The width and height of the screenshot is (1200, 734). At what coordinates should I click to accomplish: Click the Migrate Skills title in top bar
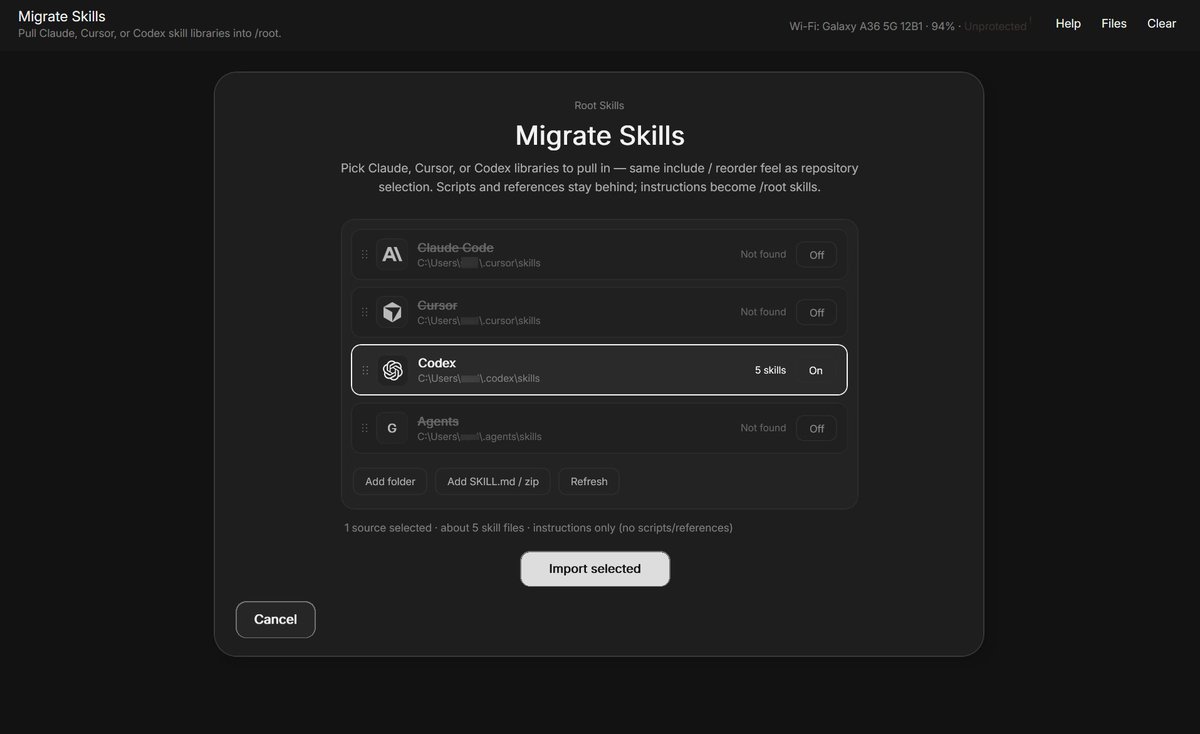click(62, 16)
